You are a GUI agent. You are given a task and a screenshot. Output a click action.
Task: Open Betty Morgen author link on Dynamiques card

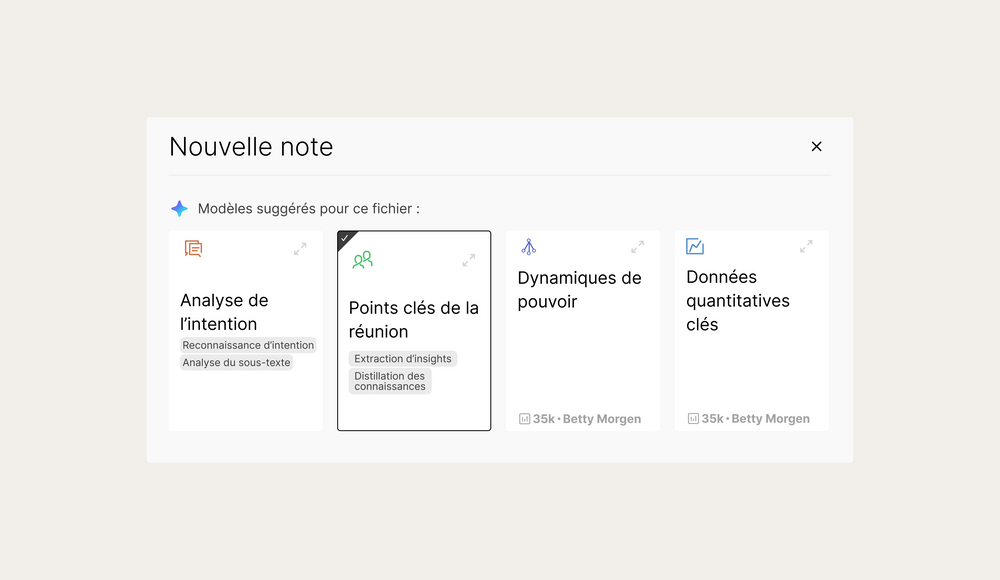coord(601,419)
